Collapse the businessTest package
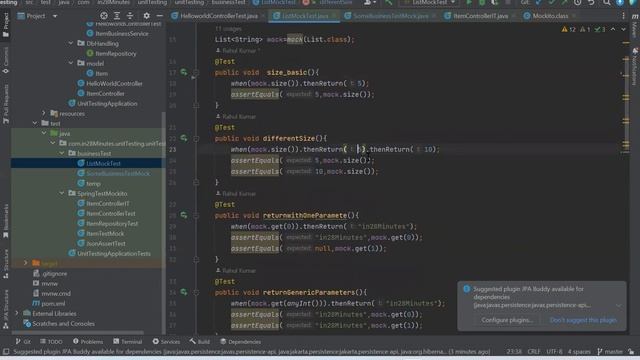 point(62,153)
